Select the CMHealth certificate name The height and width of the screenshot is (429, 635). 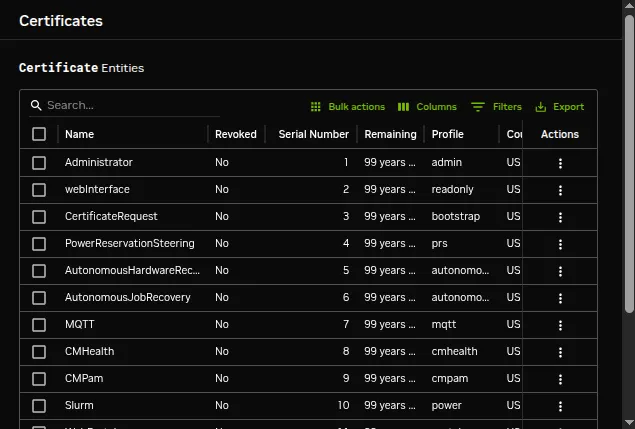[x=89, y=351]
